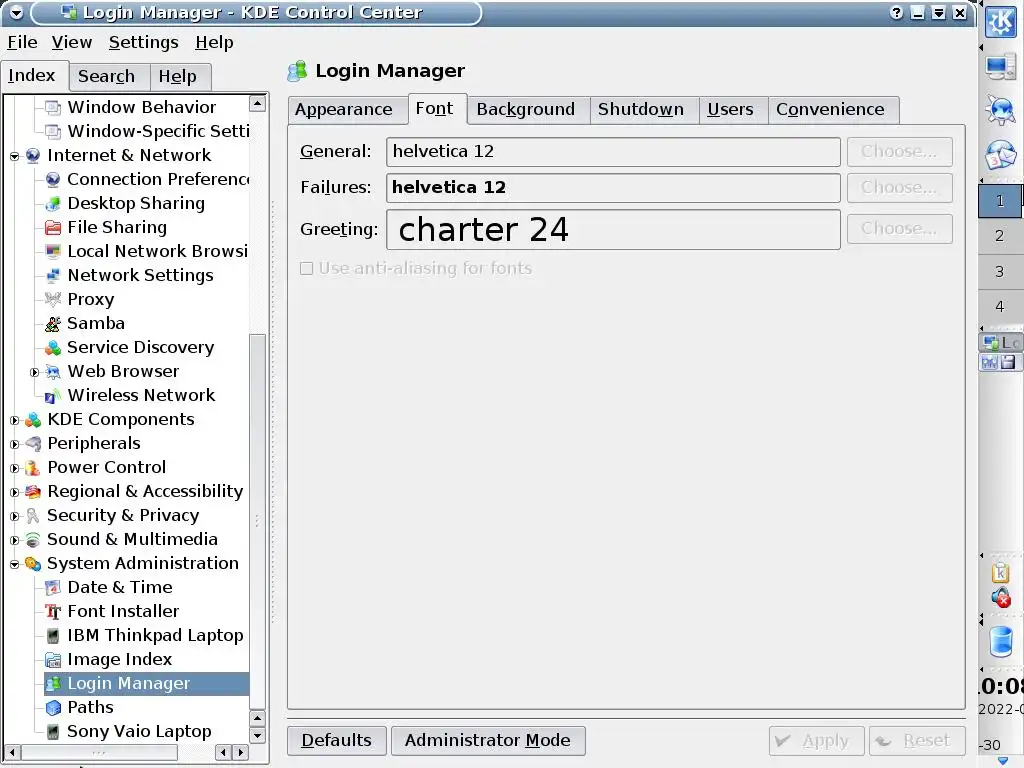
Task: Expand the Security & Privacy category
Action: coord(14,517)
